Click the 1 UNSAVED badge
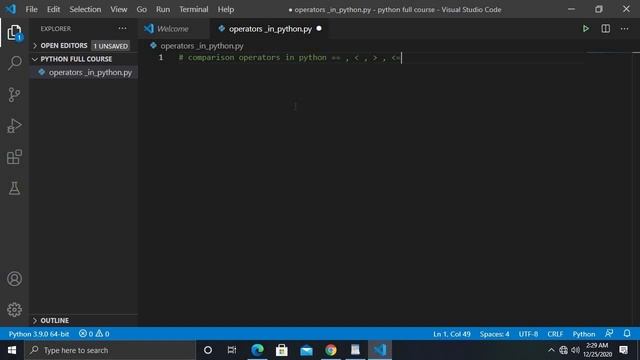 (x=111, y=46)
